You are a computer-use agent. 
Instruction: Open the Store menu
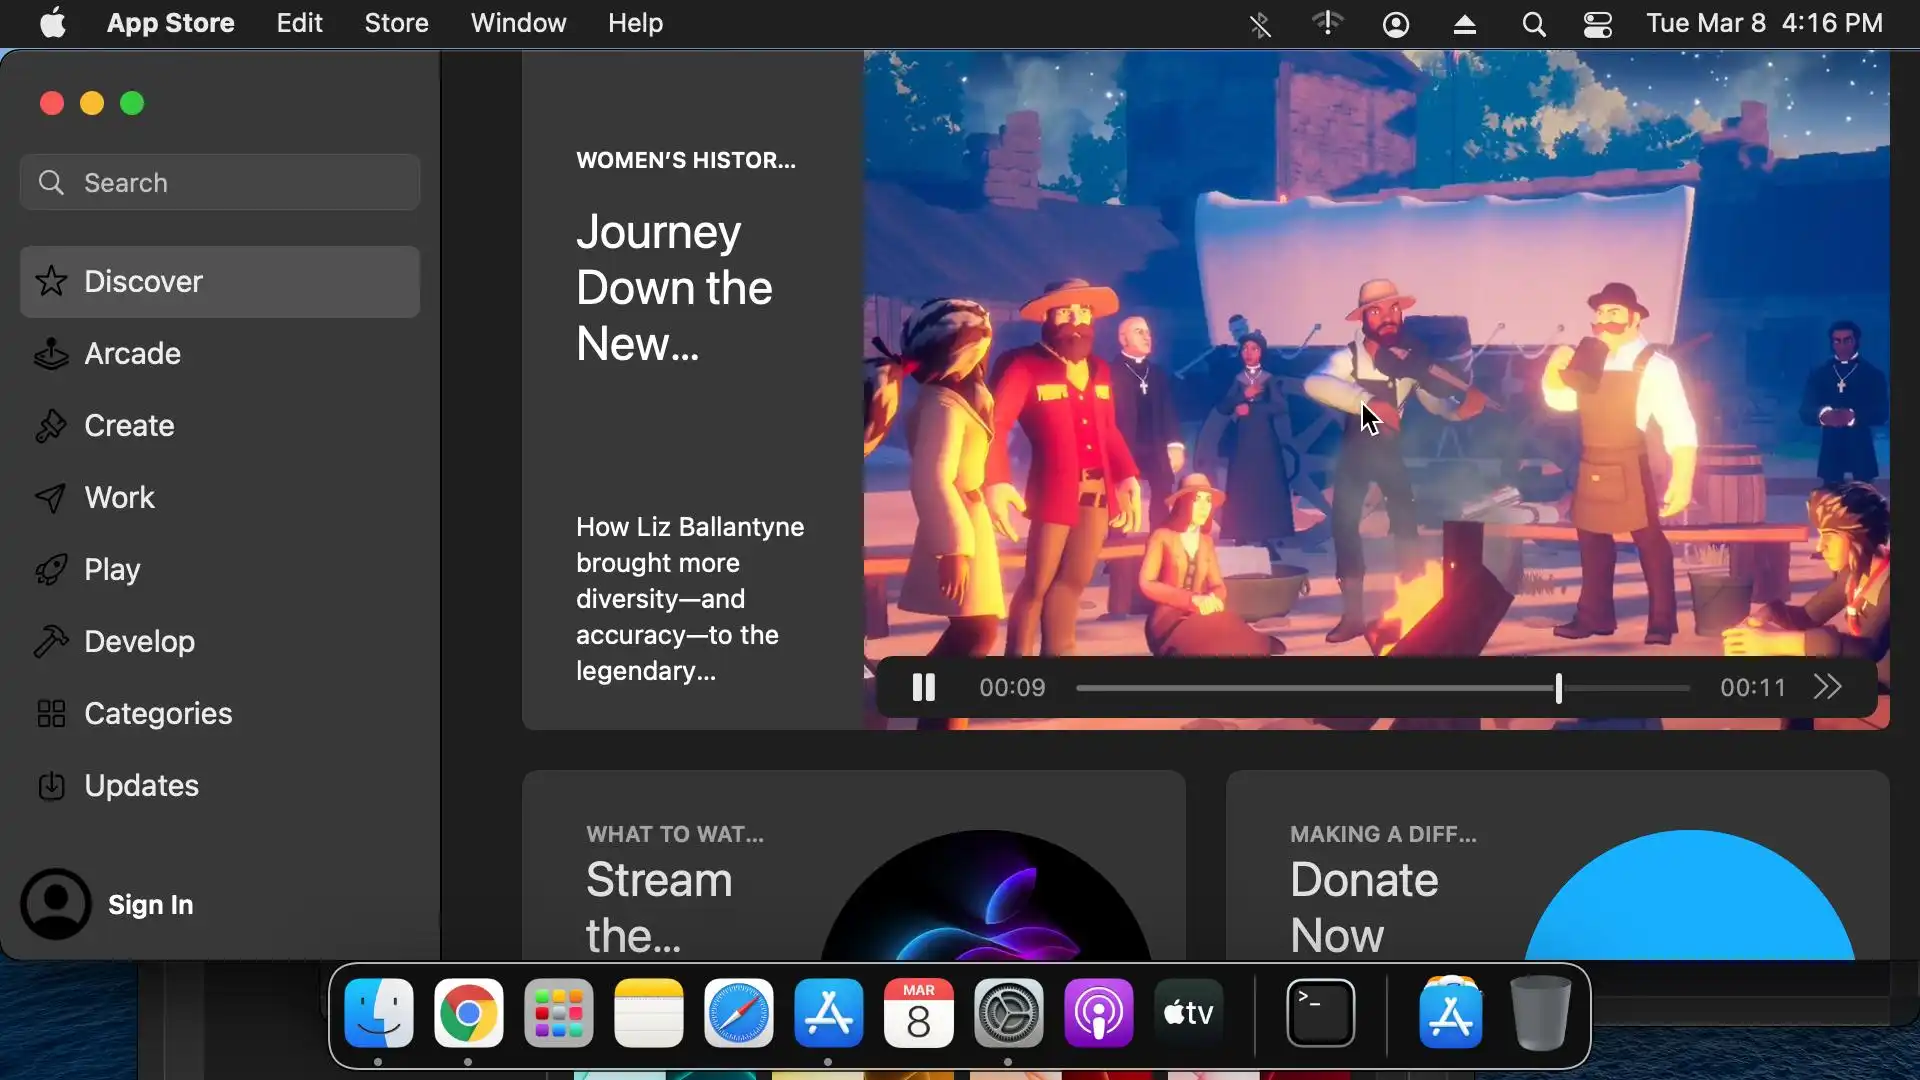pos(396,23)
